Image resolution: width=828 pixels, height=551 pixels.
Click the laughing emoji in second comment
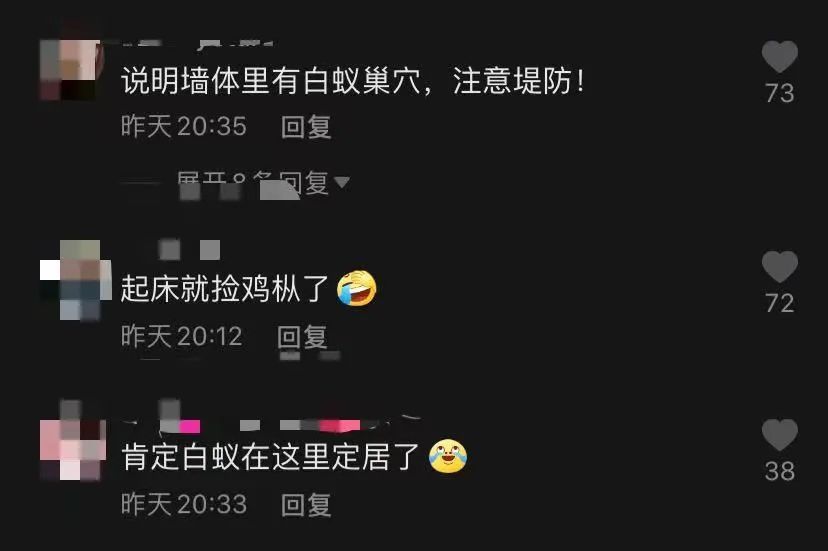point(357,288)
